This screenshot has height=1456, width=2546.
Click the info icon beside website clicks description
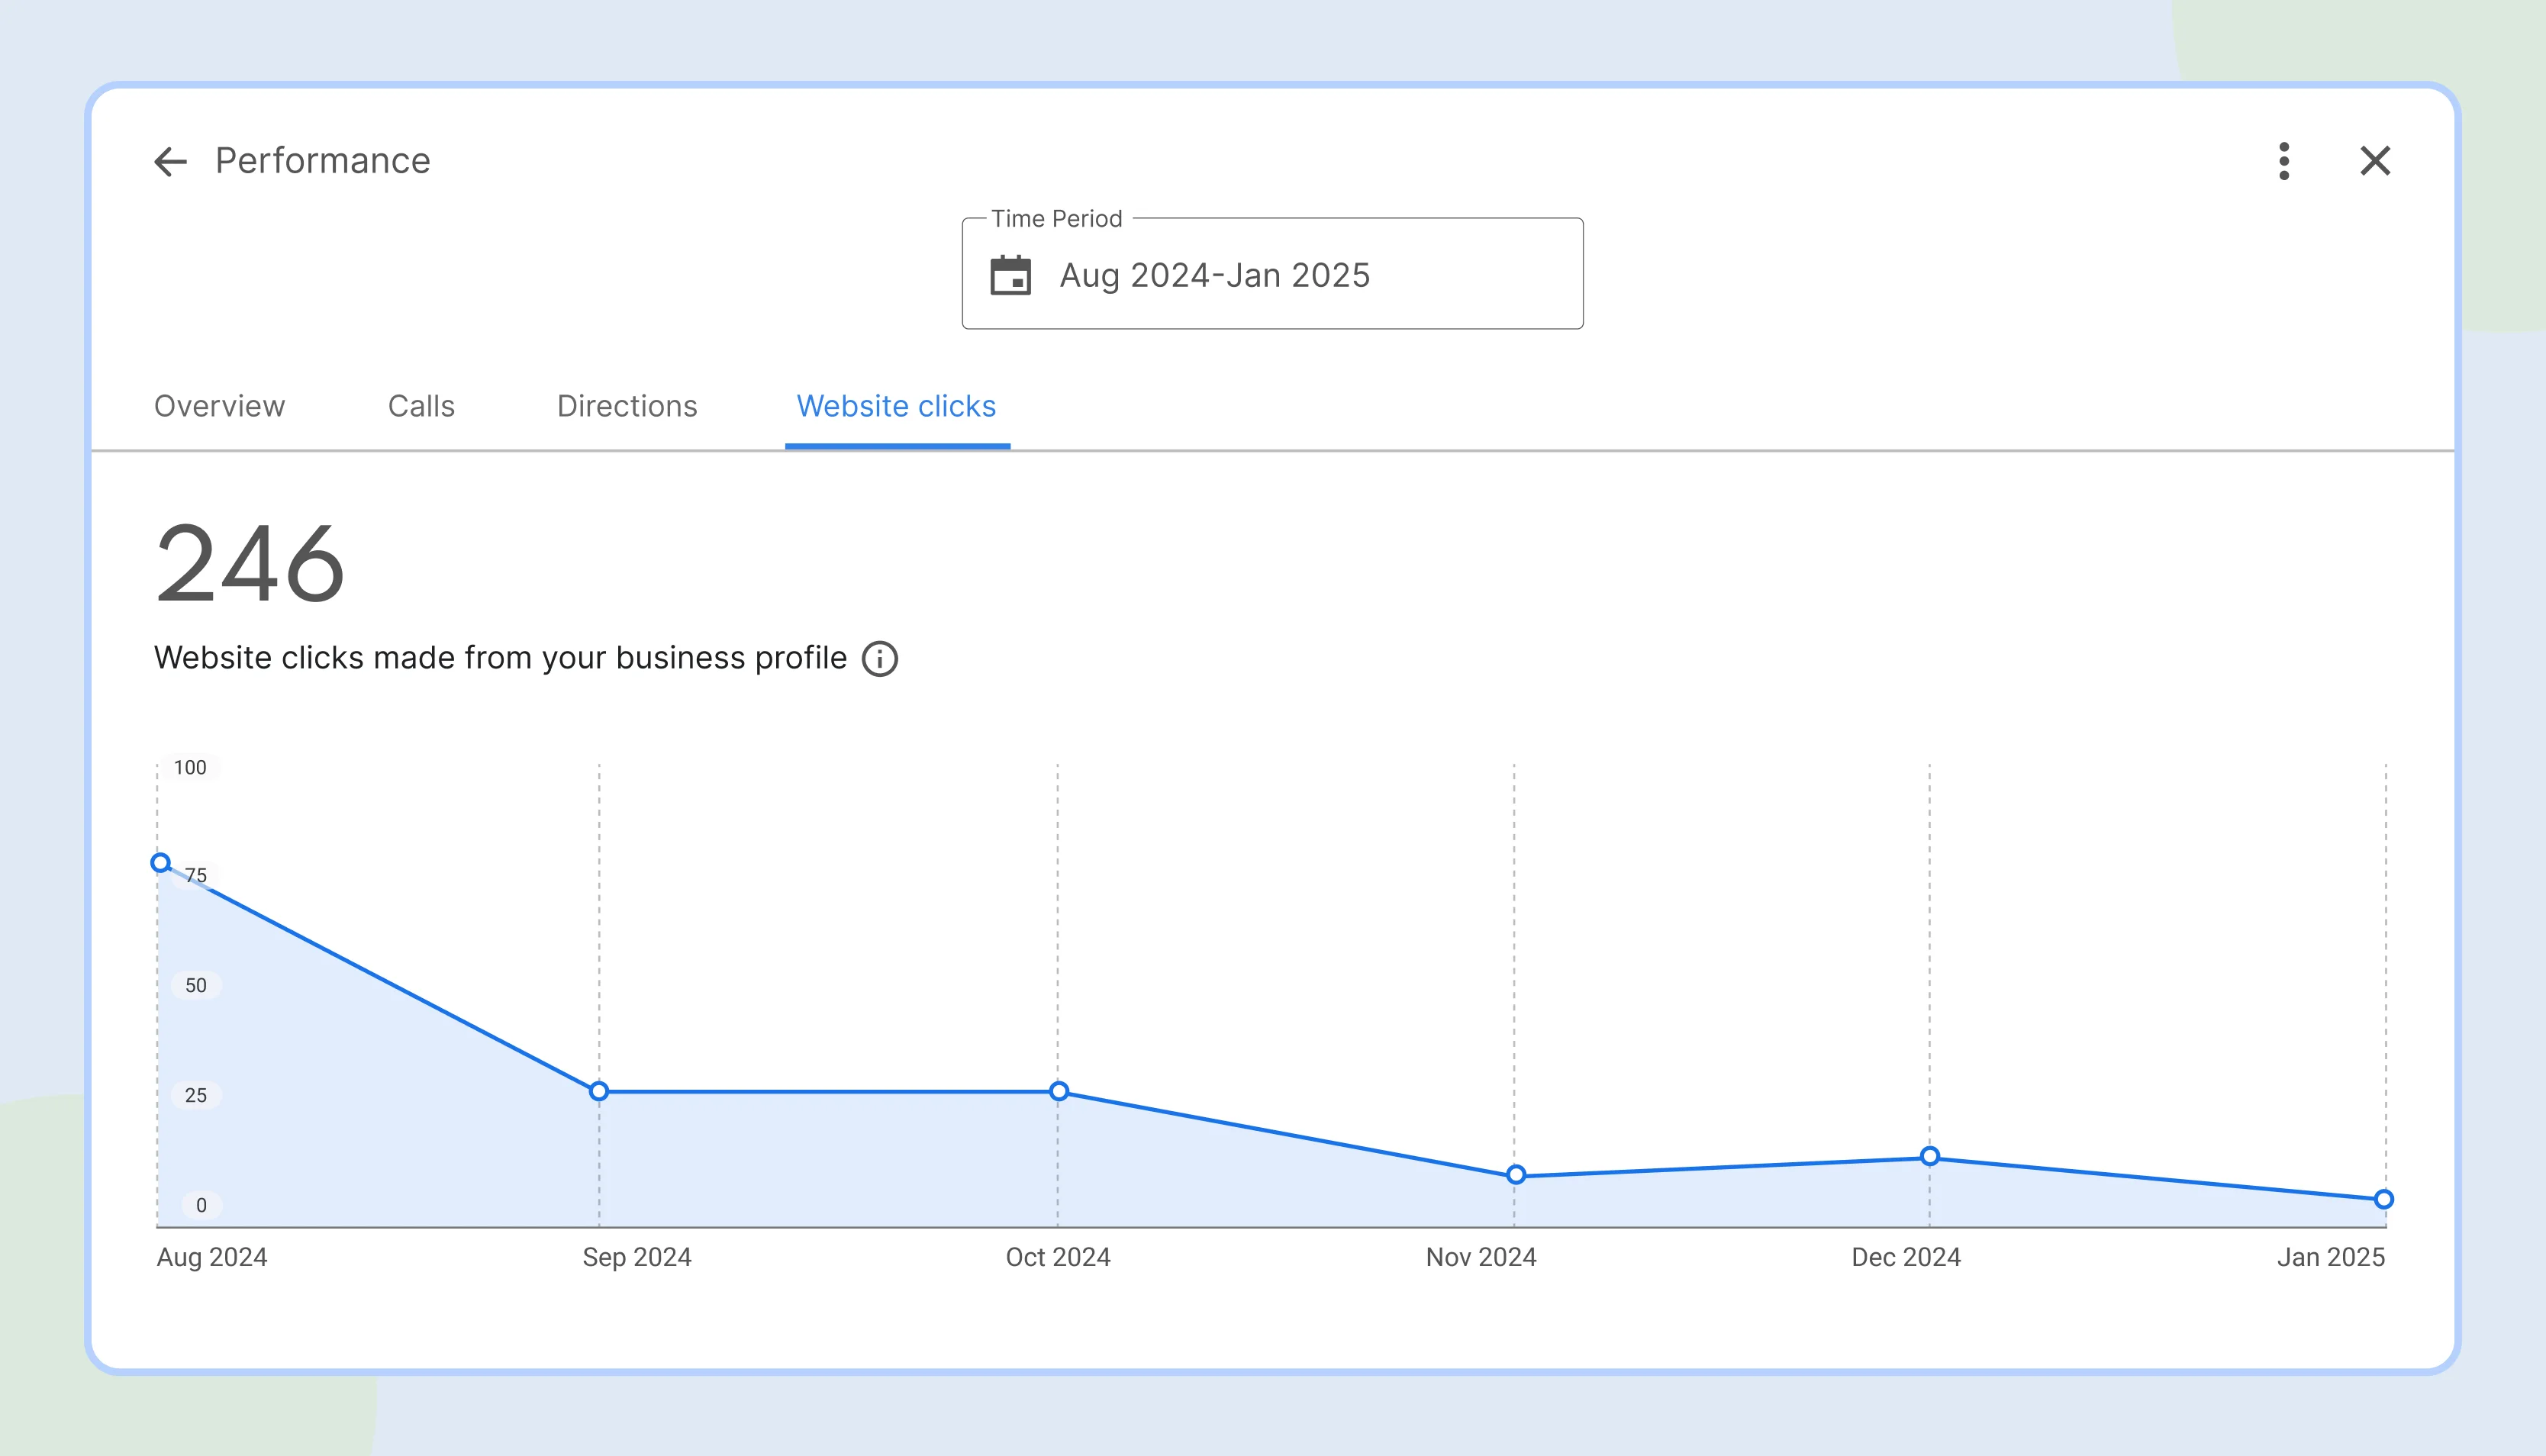click(x=880, y=659)
